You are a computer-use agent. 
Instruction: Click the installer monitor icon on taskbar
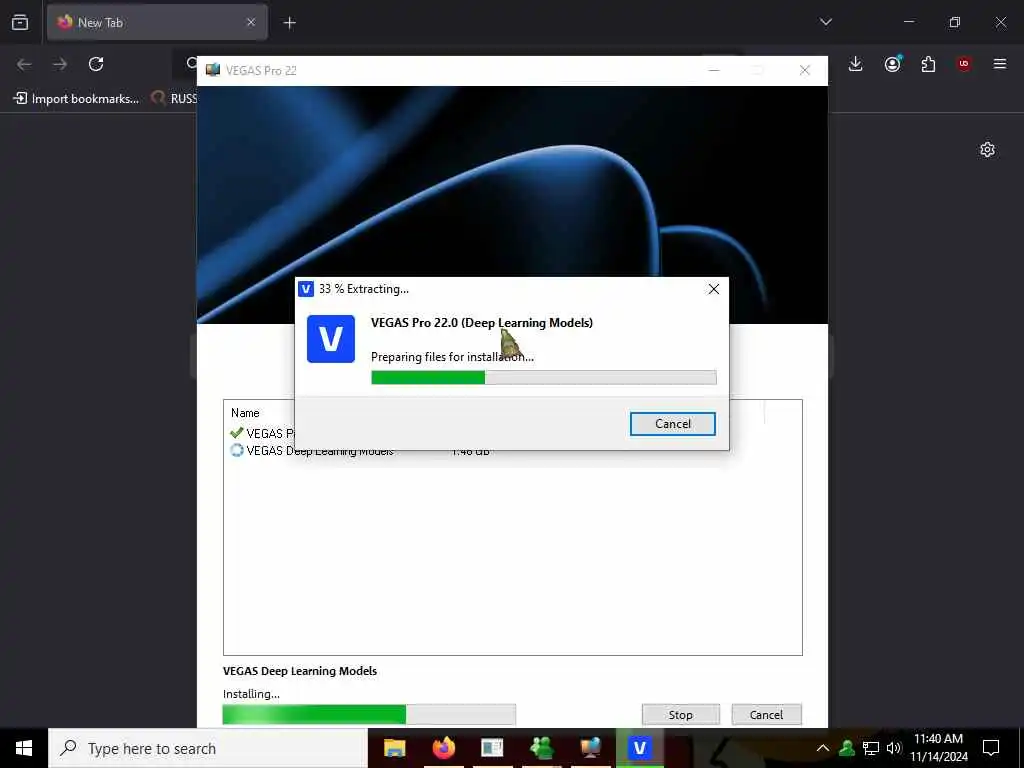click(x=590, y=748)
